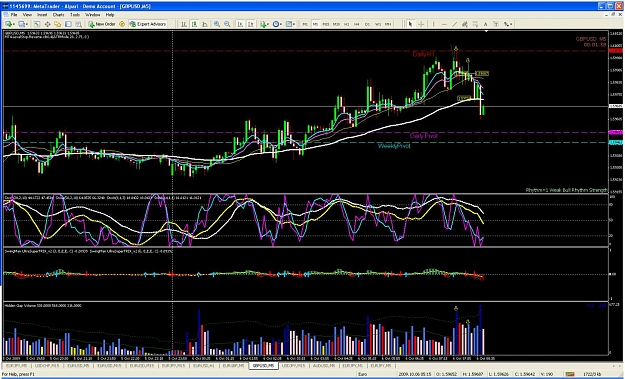This screenshot has height=379, width=625.
Task: Switch to the USDJPY,M15 chart tab
Action: (x=294, y=365)
